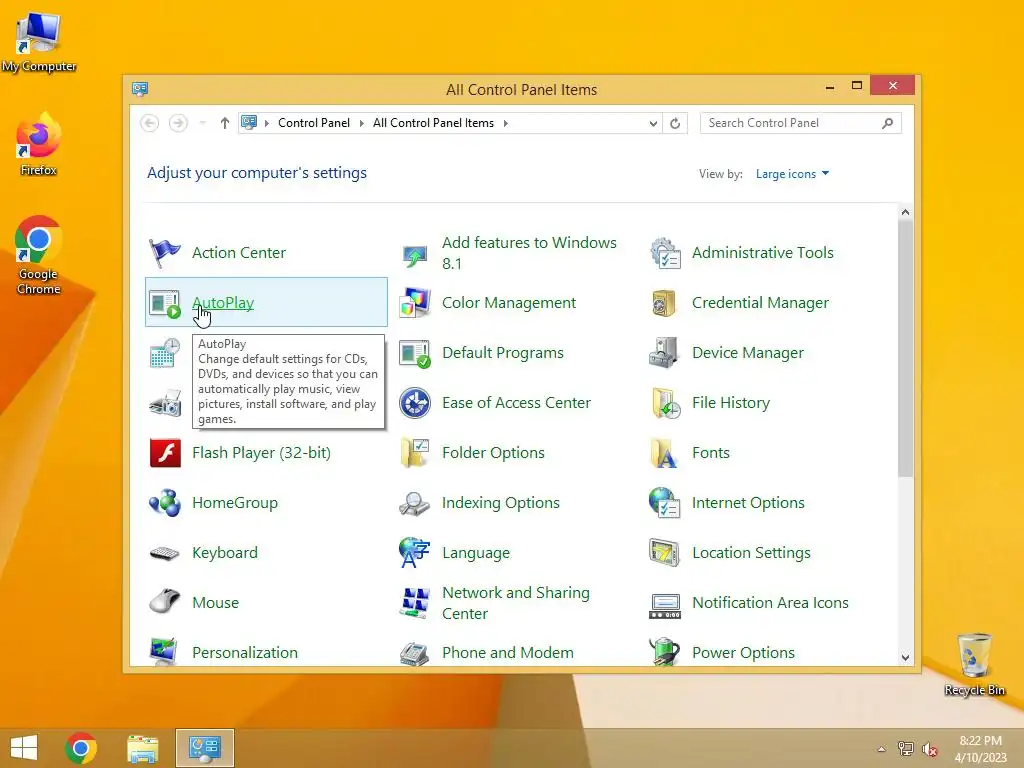1024x768 pixels.
Task: Show hidden tray icons arrow
Action: 882,749
